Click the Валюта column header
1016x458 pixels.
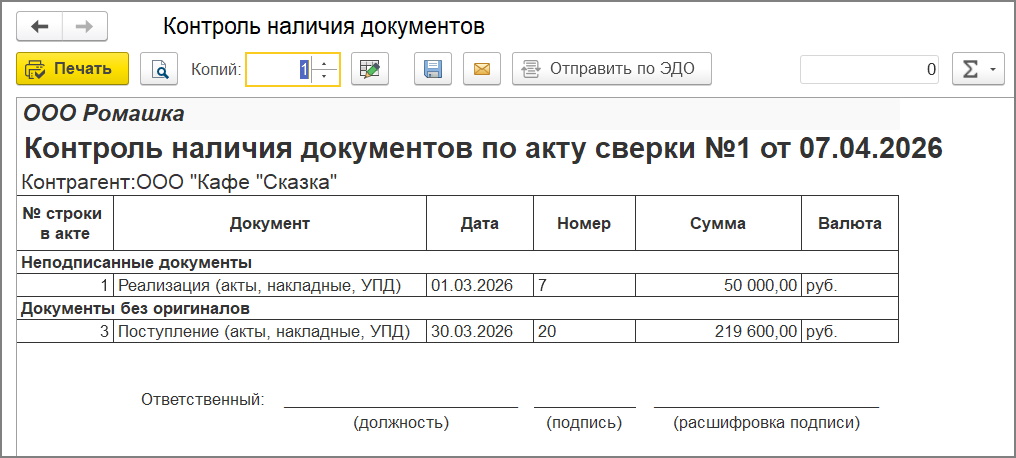point(849,223)
